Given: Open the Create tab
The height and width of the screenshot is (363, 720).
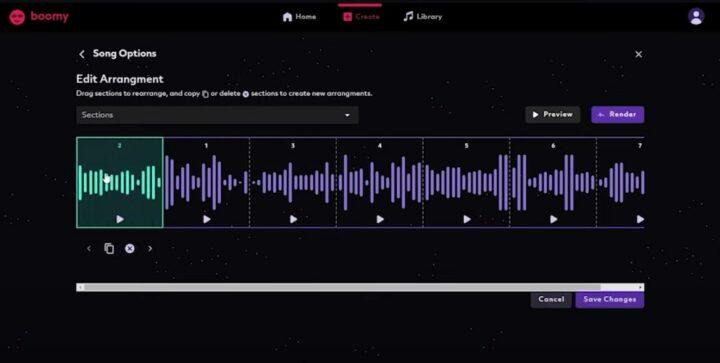Looking at the screenshot, I should tap(361, 17).
